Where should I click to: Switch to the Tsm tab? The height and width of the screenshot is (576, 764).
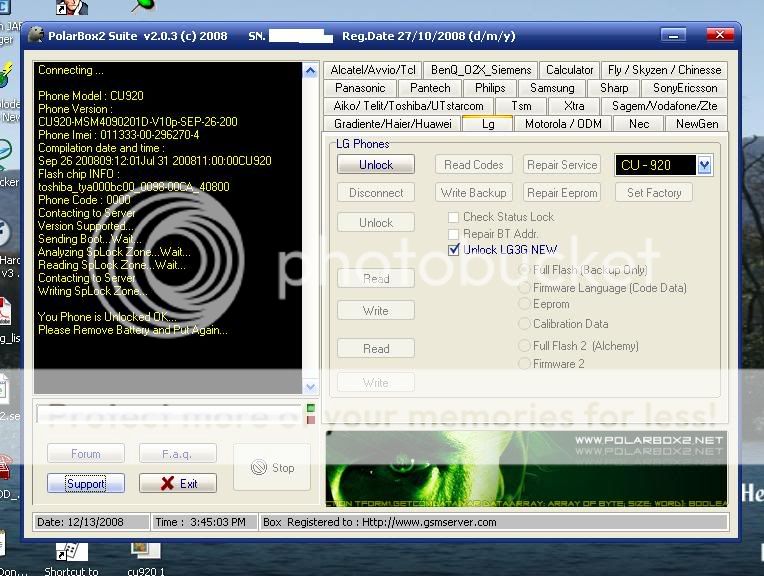click(x=521, y=106)
